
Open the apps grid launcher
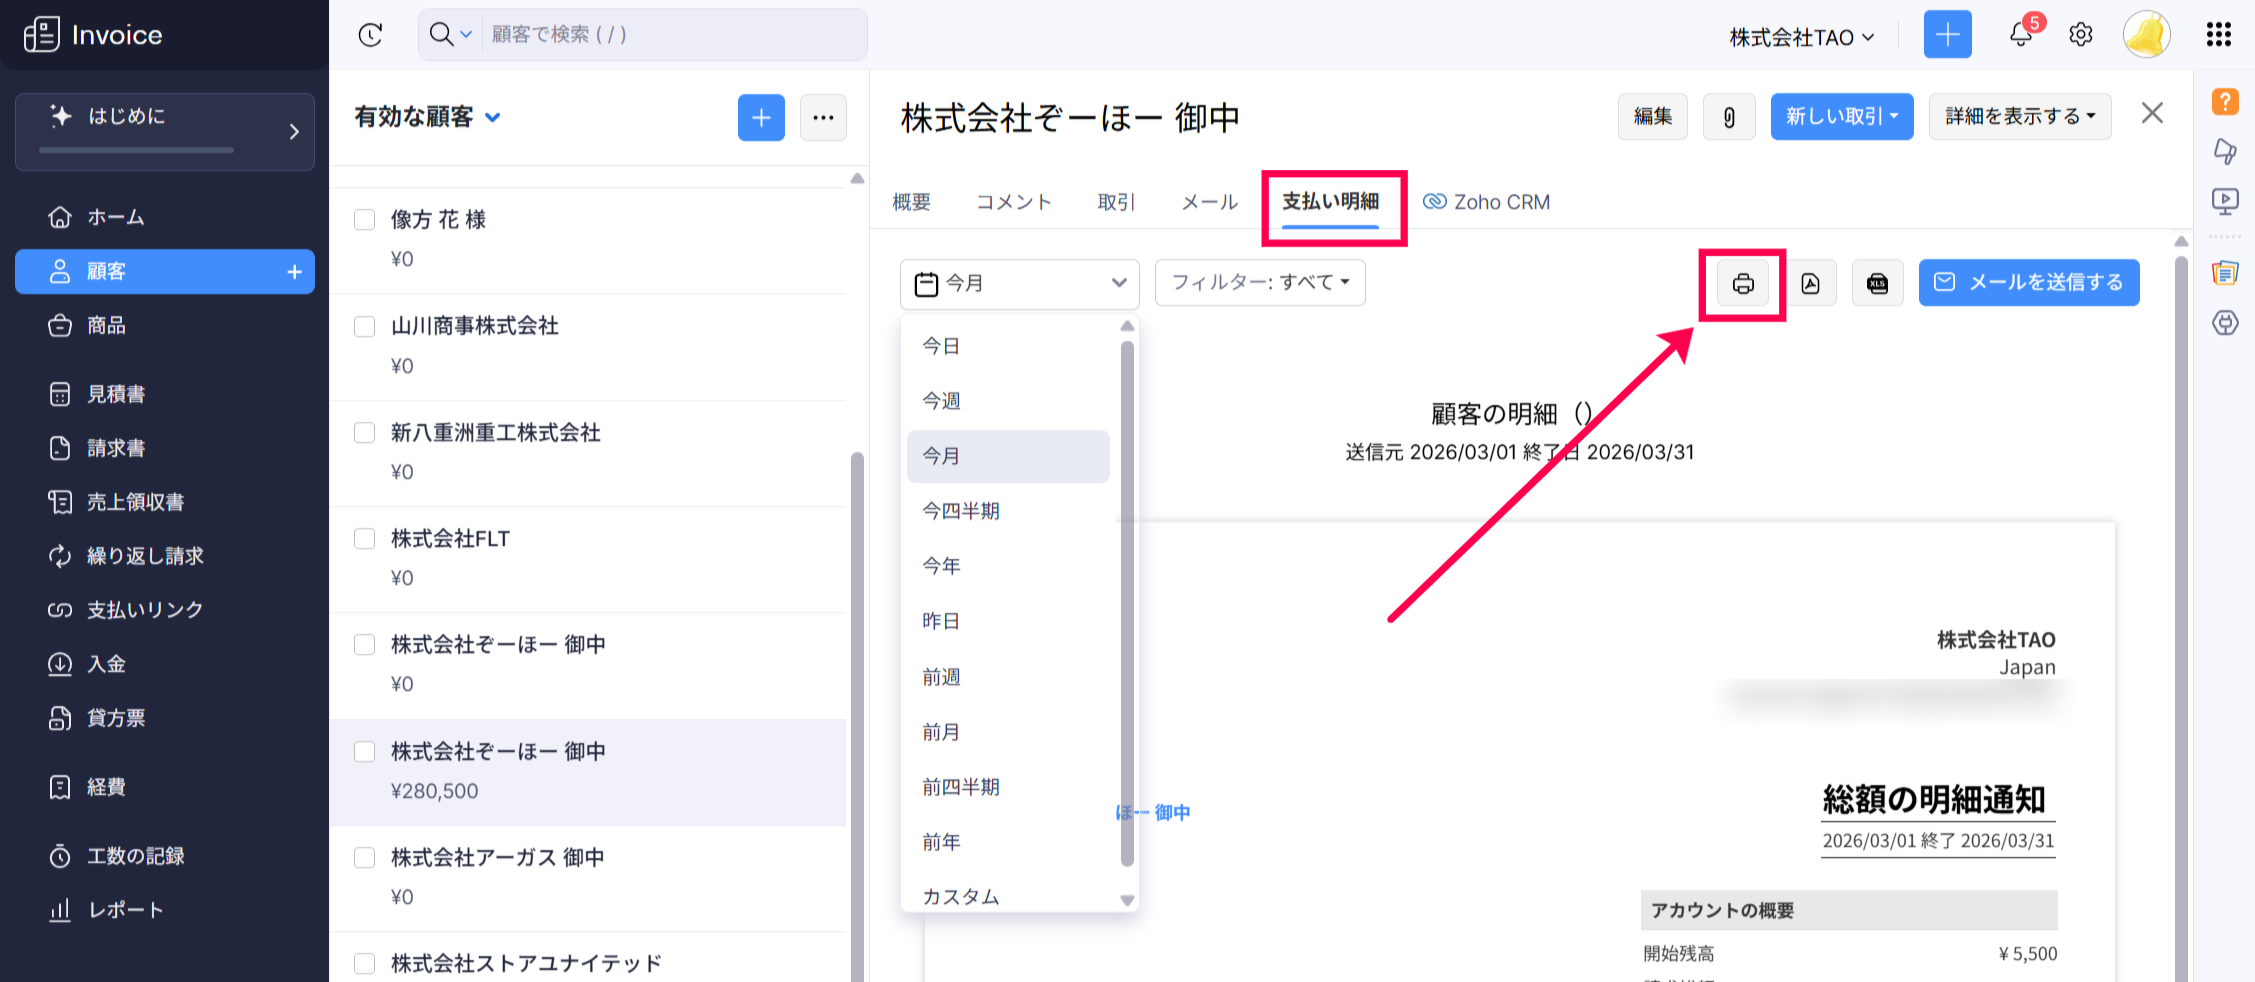(2218, 35)
